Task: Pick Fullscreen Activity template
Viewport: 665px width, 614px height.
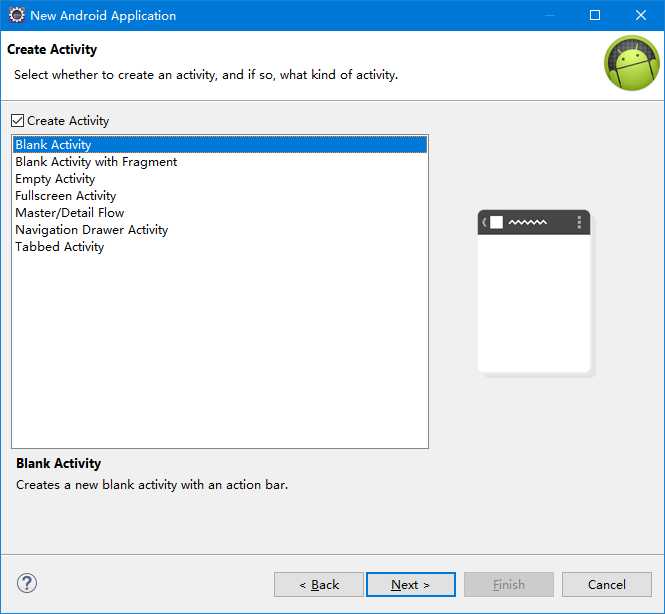Action: (x=220, y=195)
